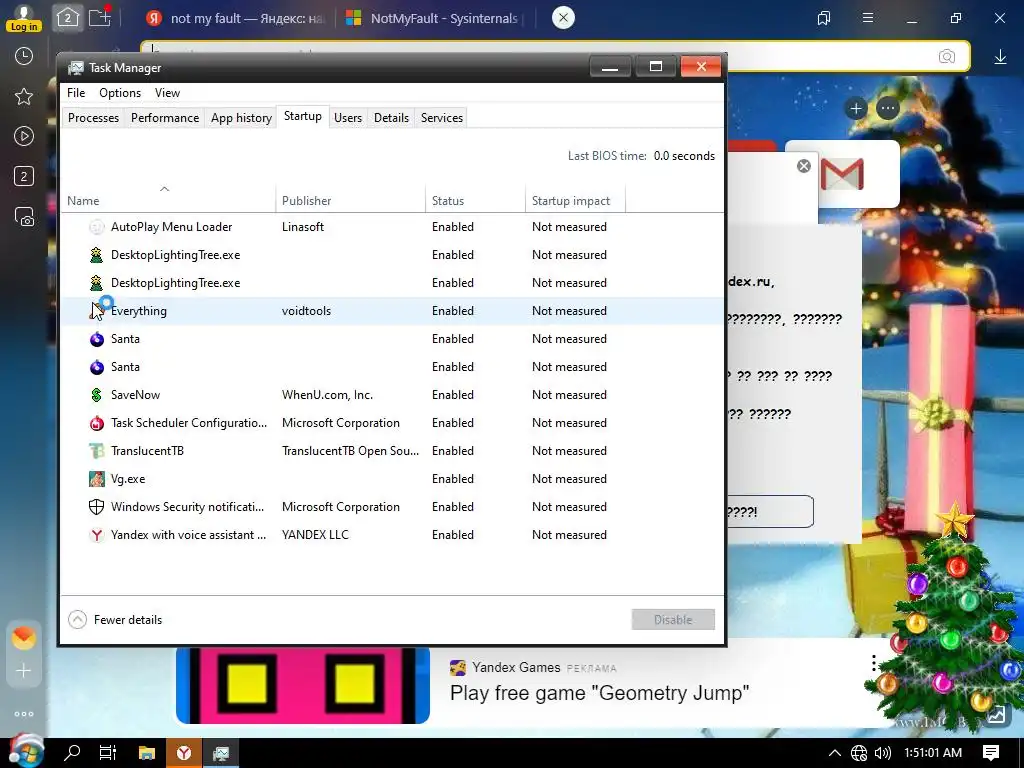This screenshot has height=768, width=1024.
Task: Close the current tab with round X button
Action: 564,18
